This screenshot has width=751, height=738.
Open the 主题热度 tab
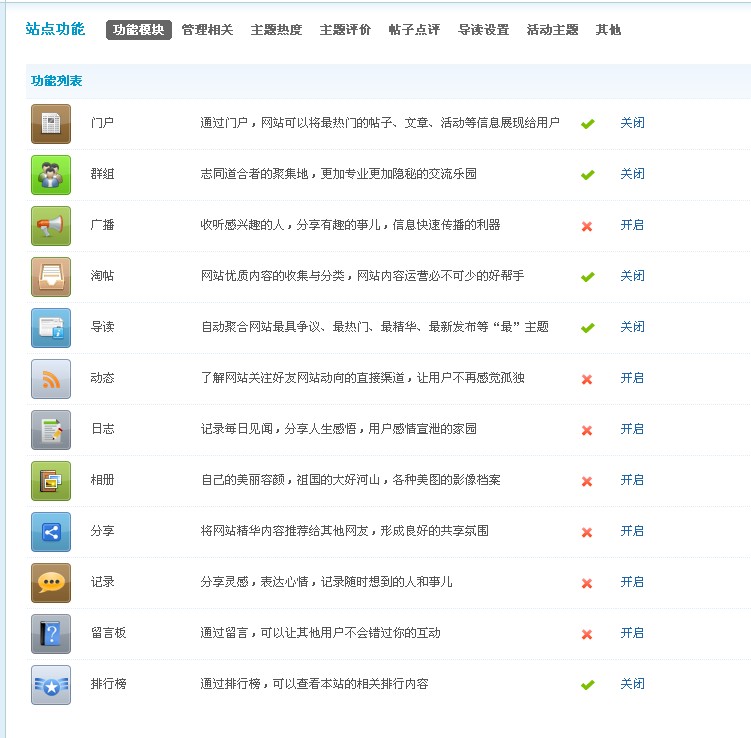pyautogui.click(x=276, y=30)
